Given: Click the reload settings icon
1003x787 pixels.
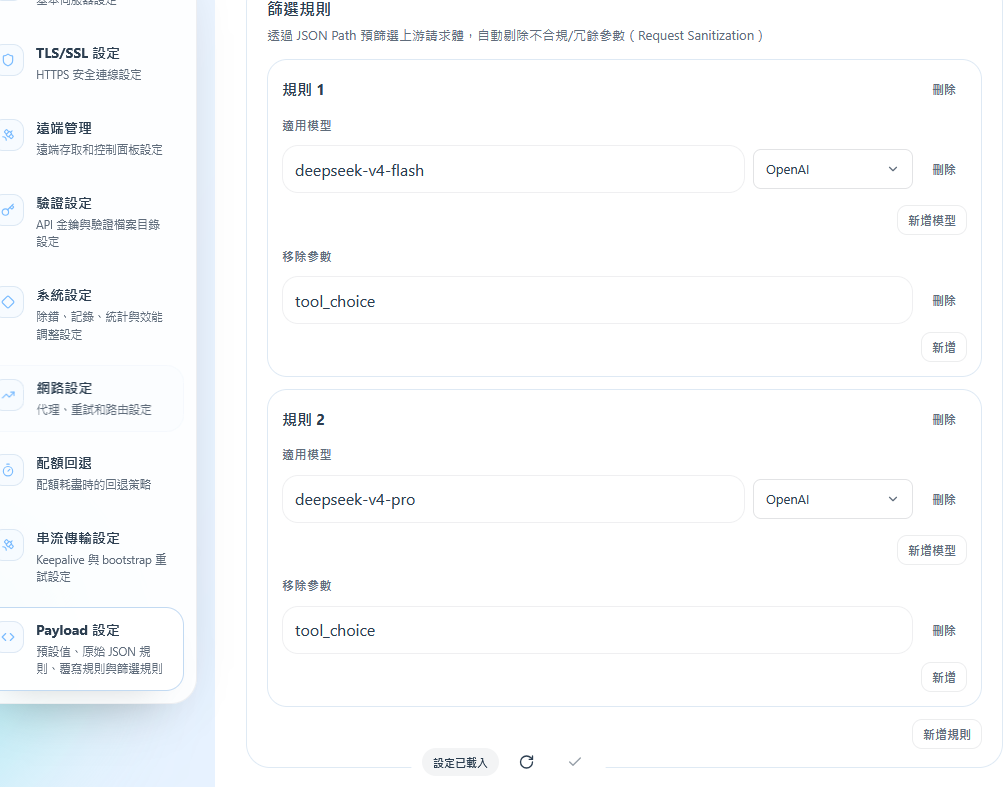Looking at the screenshot, I should (526, 762).
